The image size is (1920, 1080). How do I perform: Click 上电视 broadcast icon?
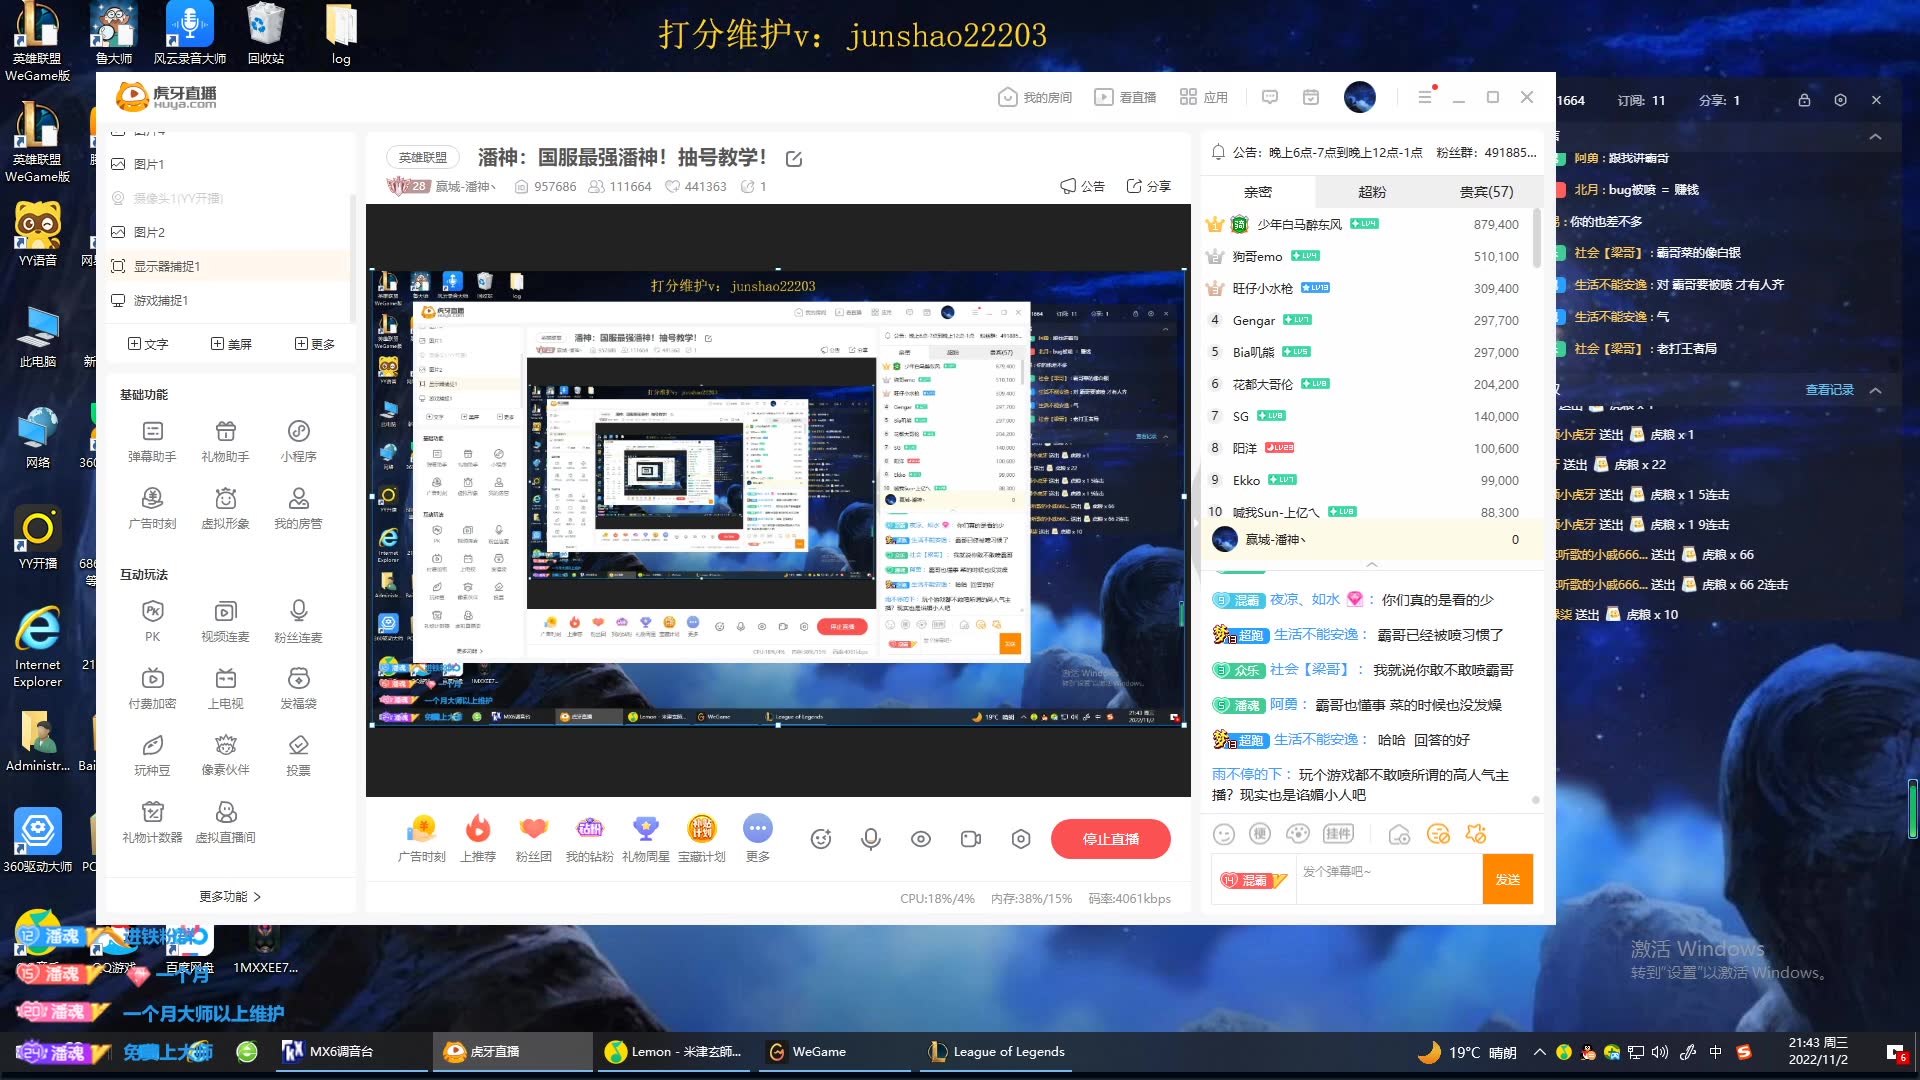pos(225,680)
